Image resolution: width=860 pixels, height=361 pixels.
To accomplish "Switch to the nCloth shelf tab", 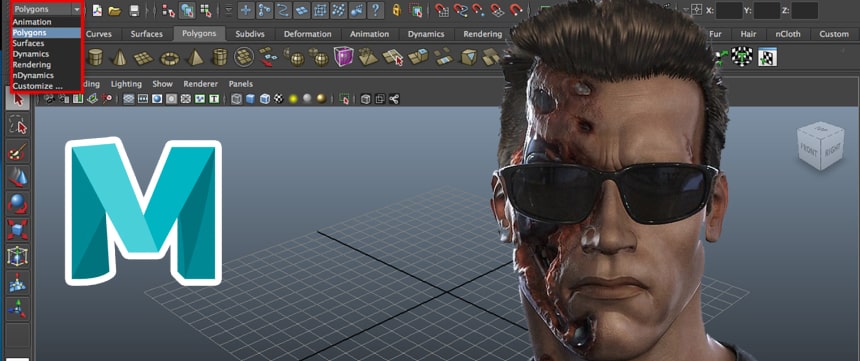I will 788,34.
